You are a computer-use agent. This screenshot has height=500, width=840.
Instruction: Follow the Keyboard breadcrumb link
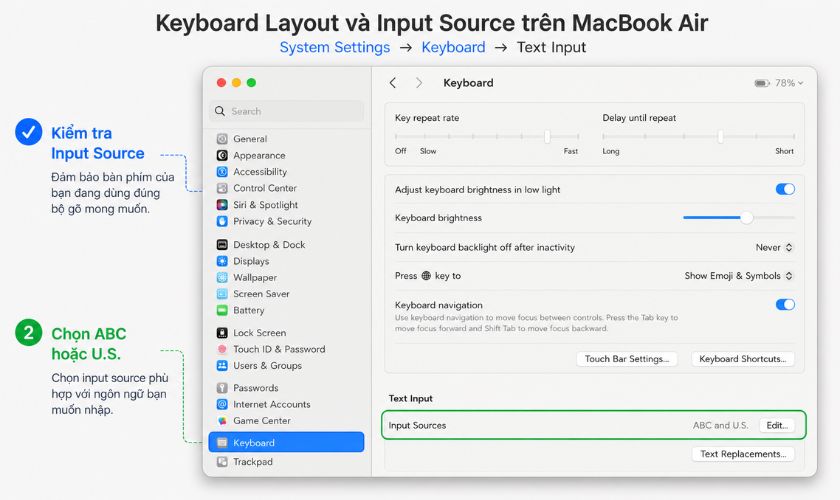453,47
